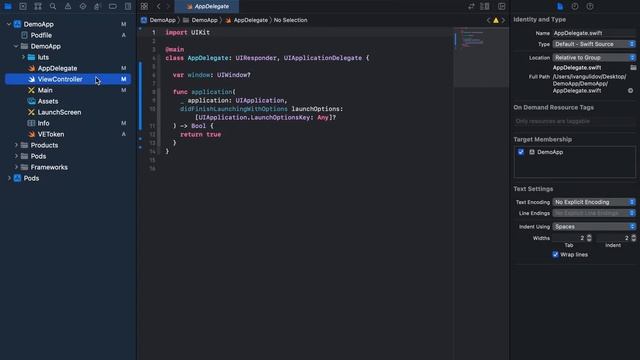Open the Breakpoint navigator icon
The image size is (640, 360).
pos(113,7)
